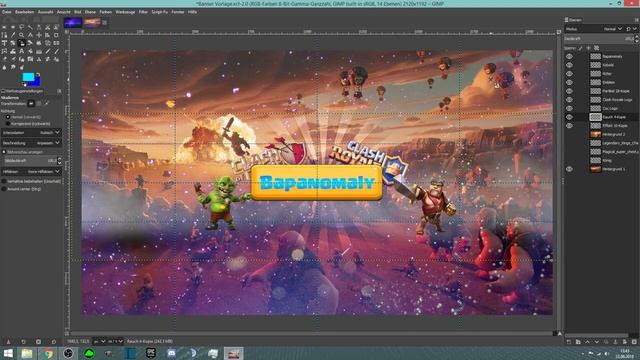The image size is (640, 360).
Task: Open the Interpolation Kubisch dropdown
Action: [x=31, y=133]
